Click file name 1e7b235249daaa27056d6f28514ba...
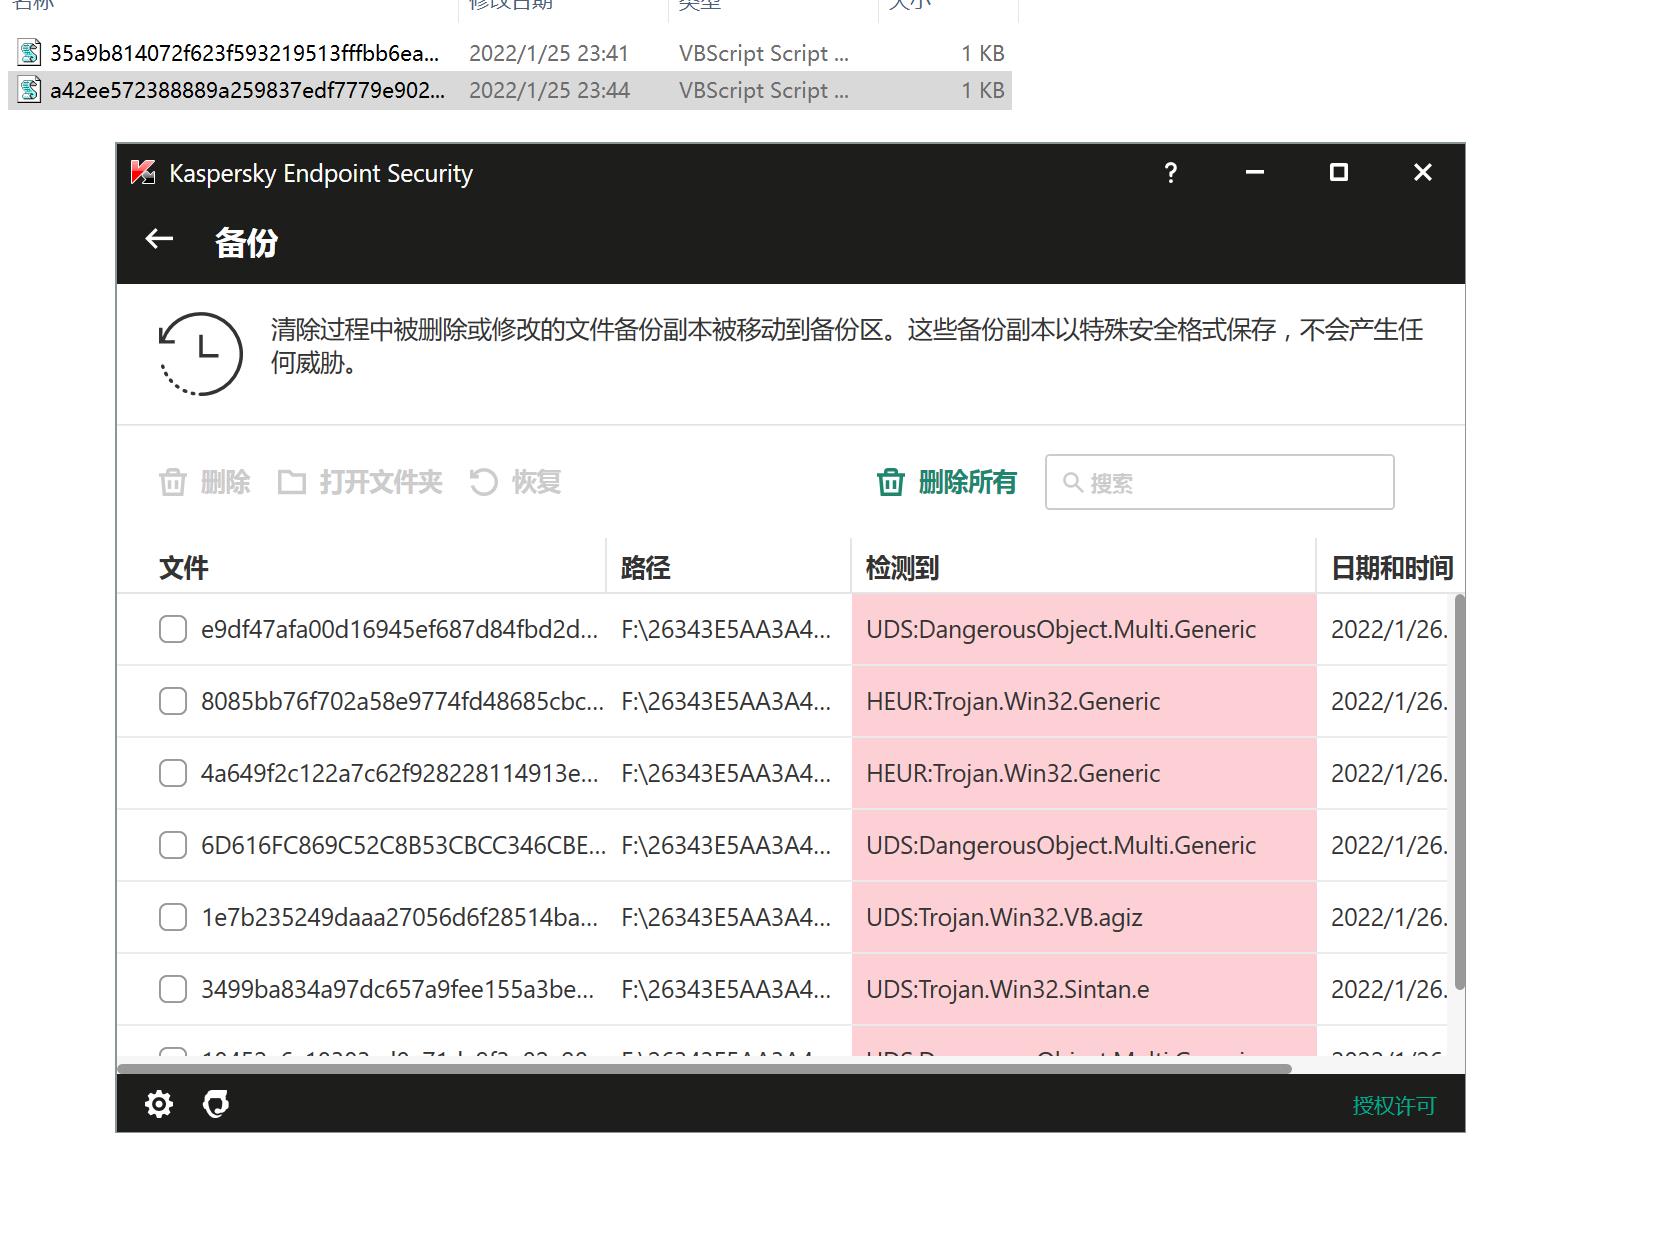This screenshot has height=1259, width=1654. pos(399,917)
